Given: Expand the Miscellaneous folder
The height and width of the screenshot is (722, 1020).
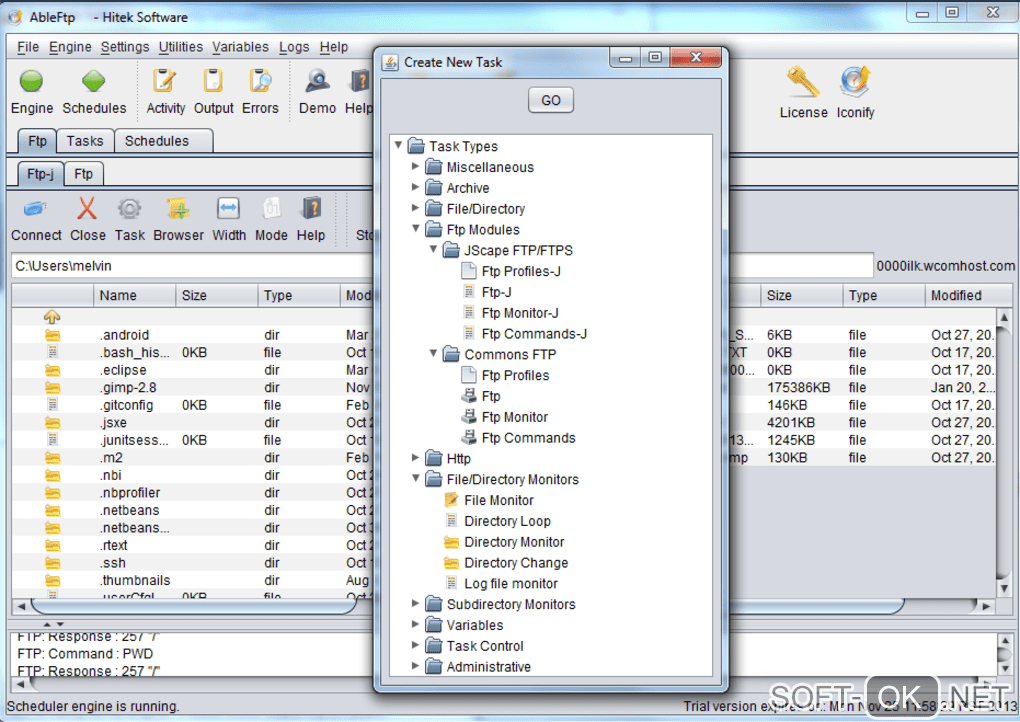Looking at the screenshot, I should (x=416, y=167).
